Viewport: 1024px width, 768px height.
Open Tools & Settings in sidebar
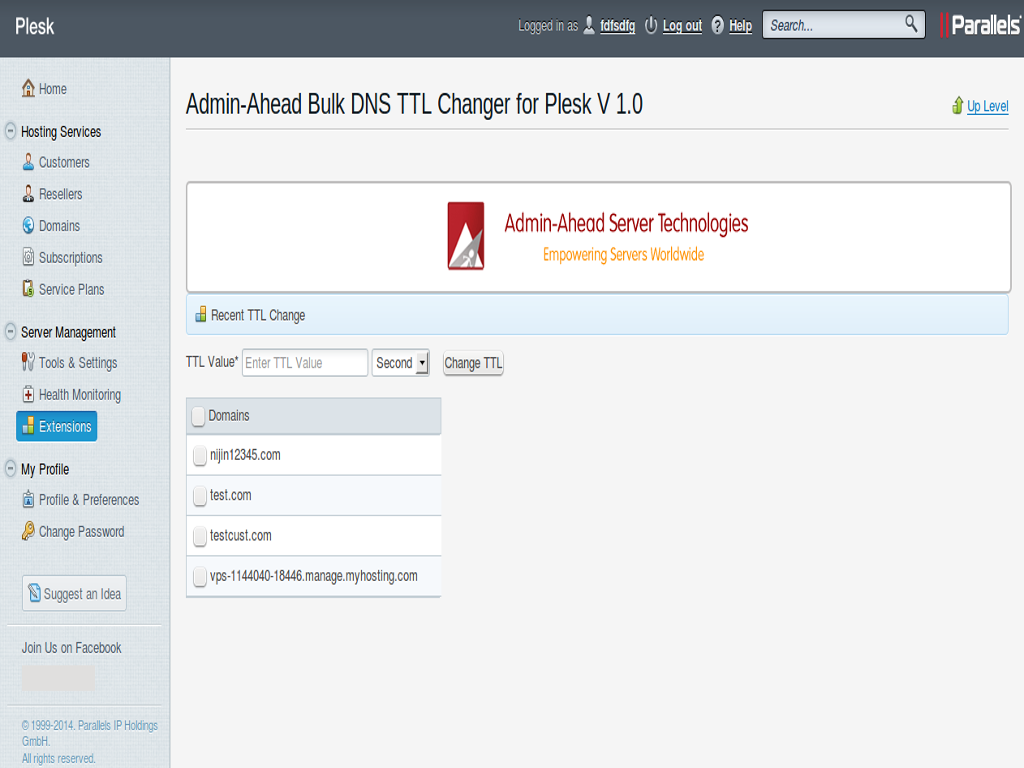coord(78,363)
